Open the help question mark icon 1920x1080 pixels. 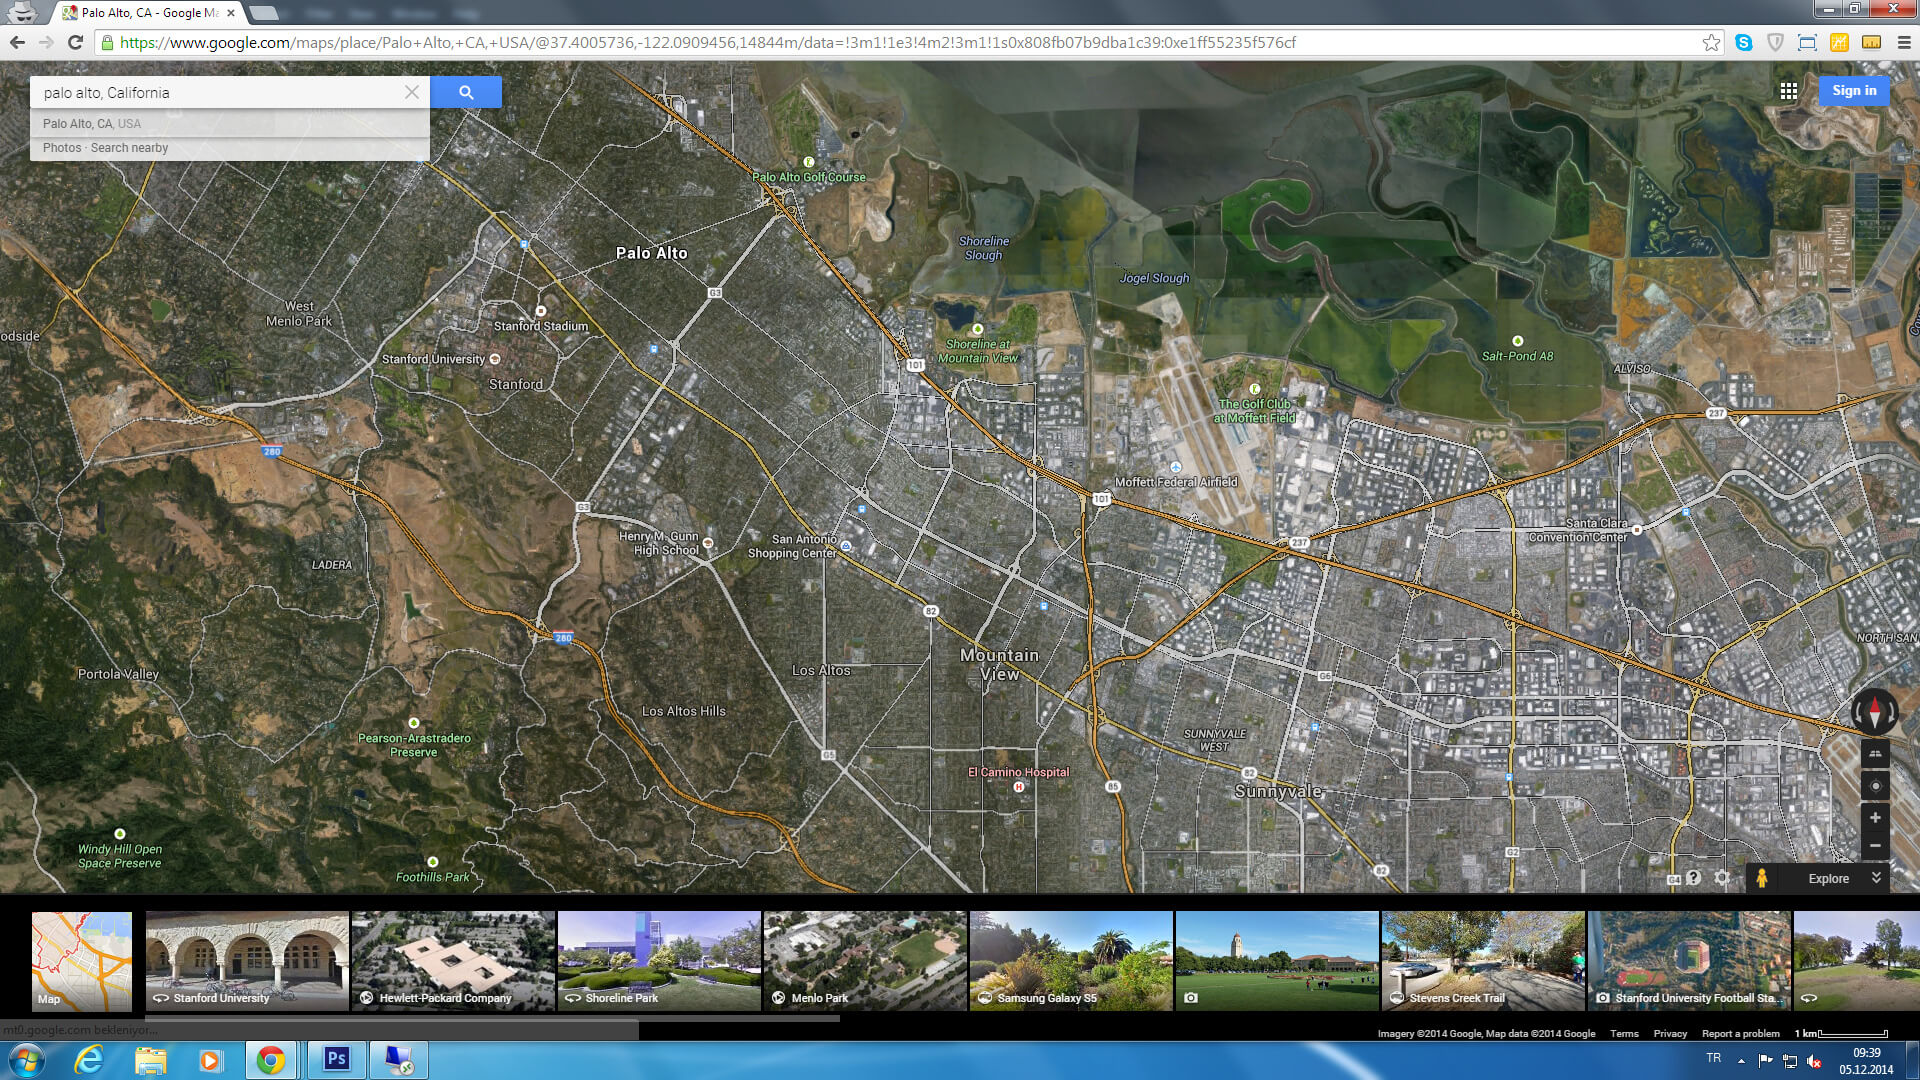tap(1693, 878)
